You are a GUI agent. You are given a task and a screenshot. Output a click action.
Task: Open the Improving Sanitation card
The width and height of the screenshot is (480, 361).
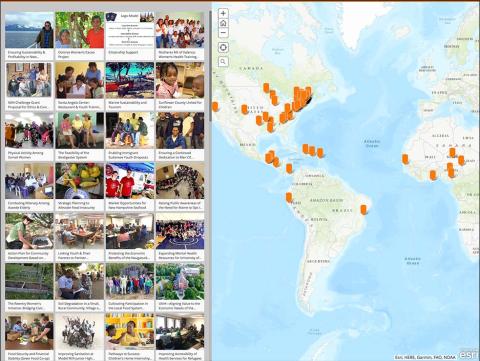point(80,337)
